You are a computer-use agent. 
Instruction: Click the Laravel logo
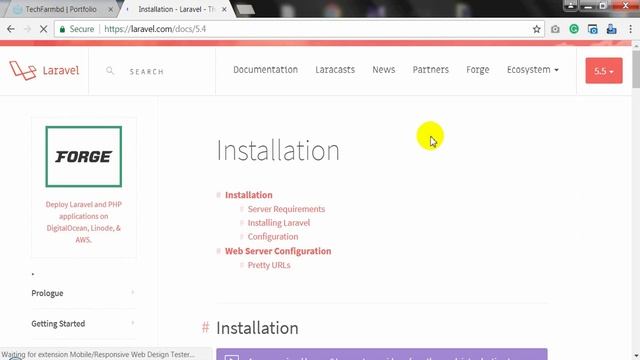[44, 70]
